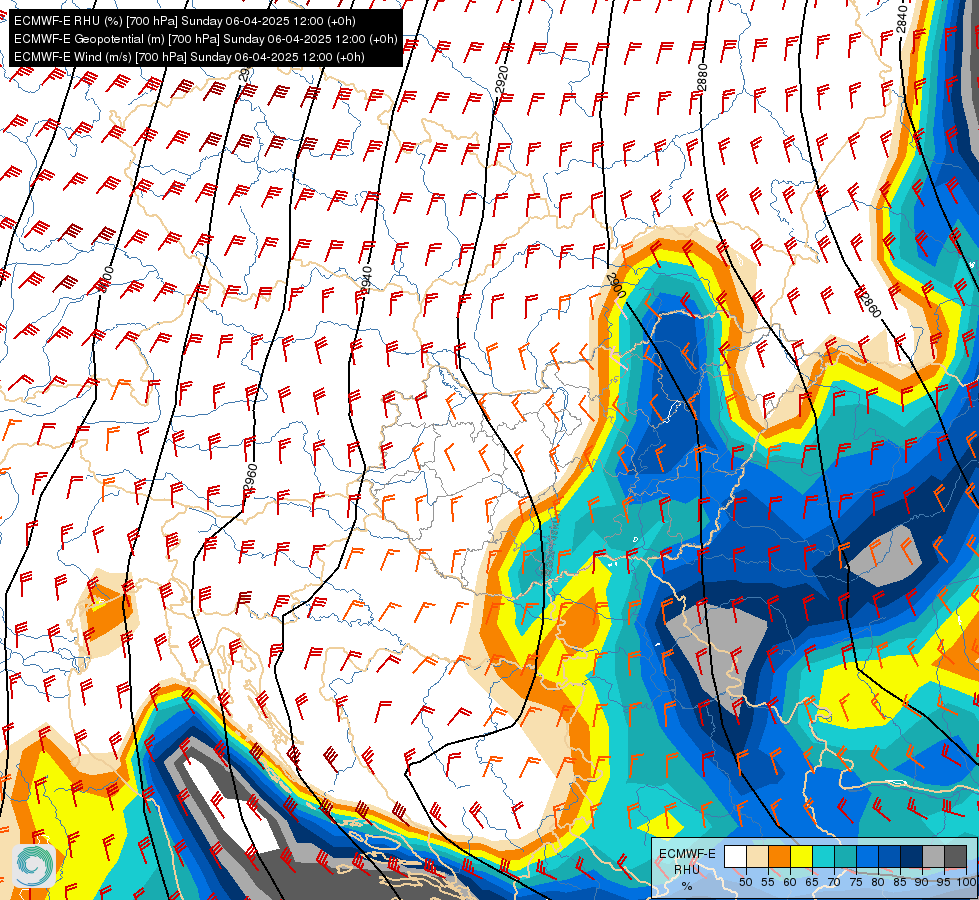Select the cyan 65–70% legend swatch

(x=824, y=856)
